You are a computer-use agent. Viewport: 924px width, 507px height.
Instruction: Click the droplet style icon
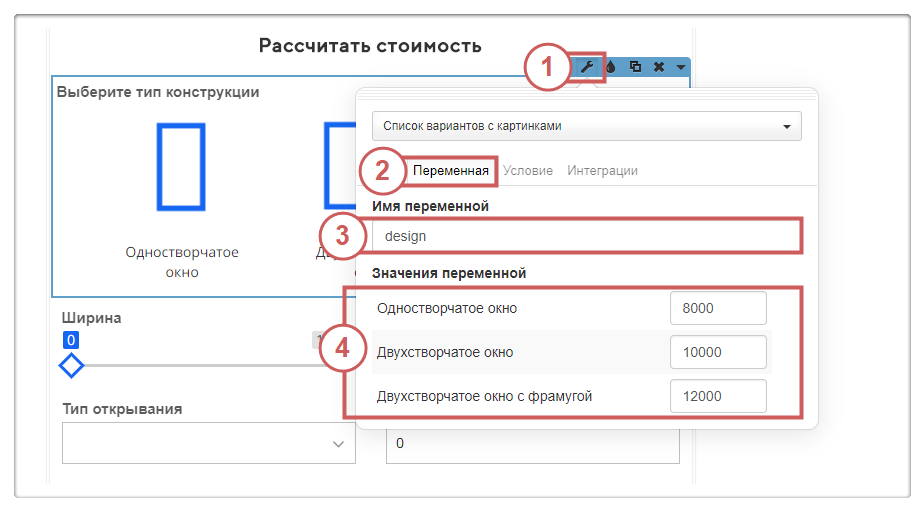(610, 67)
